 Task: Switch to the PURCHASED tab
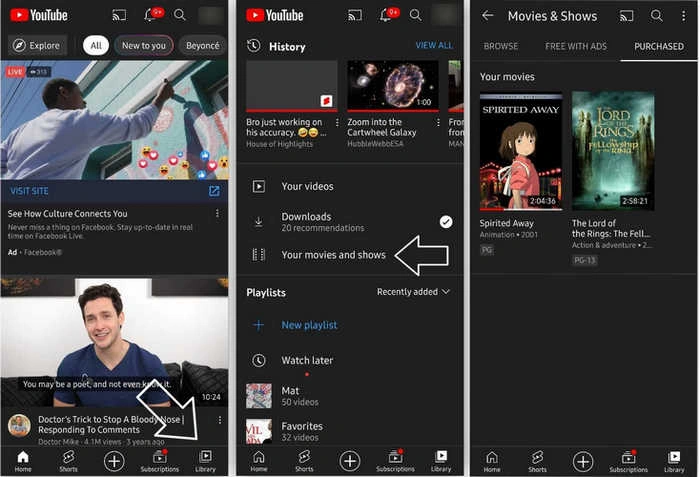click(659, 46)
